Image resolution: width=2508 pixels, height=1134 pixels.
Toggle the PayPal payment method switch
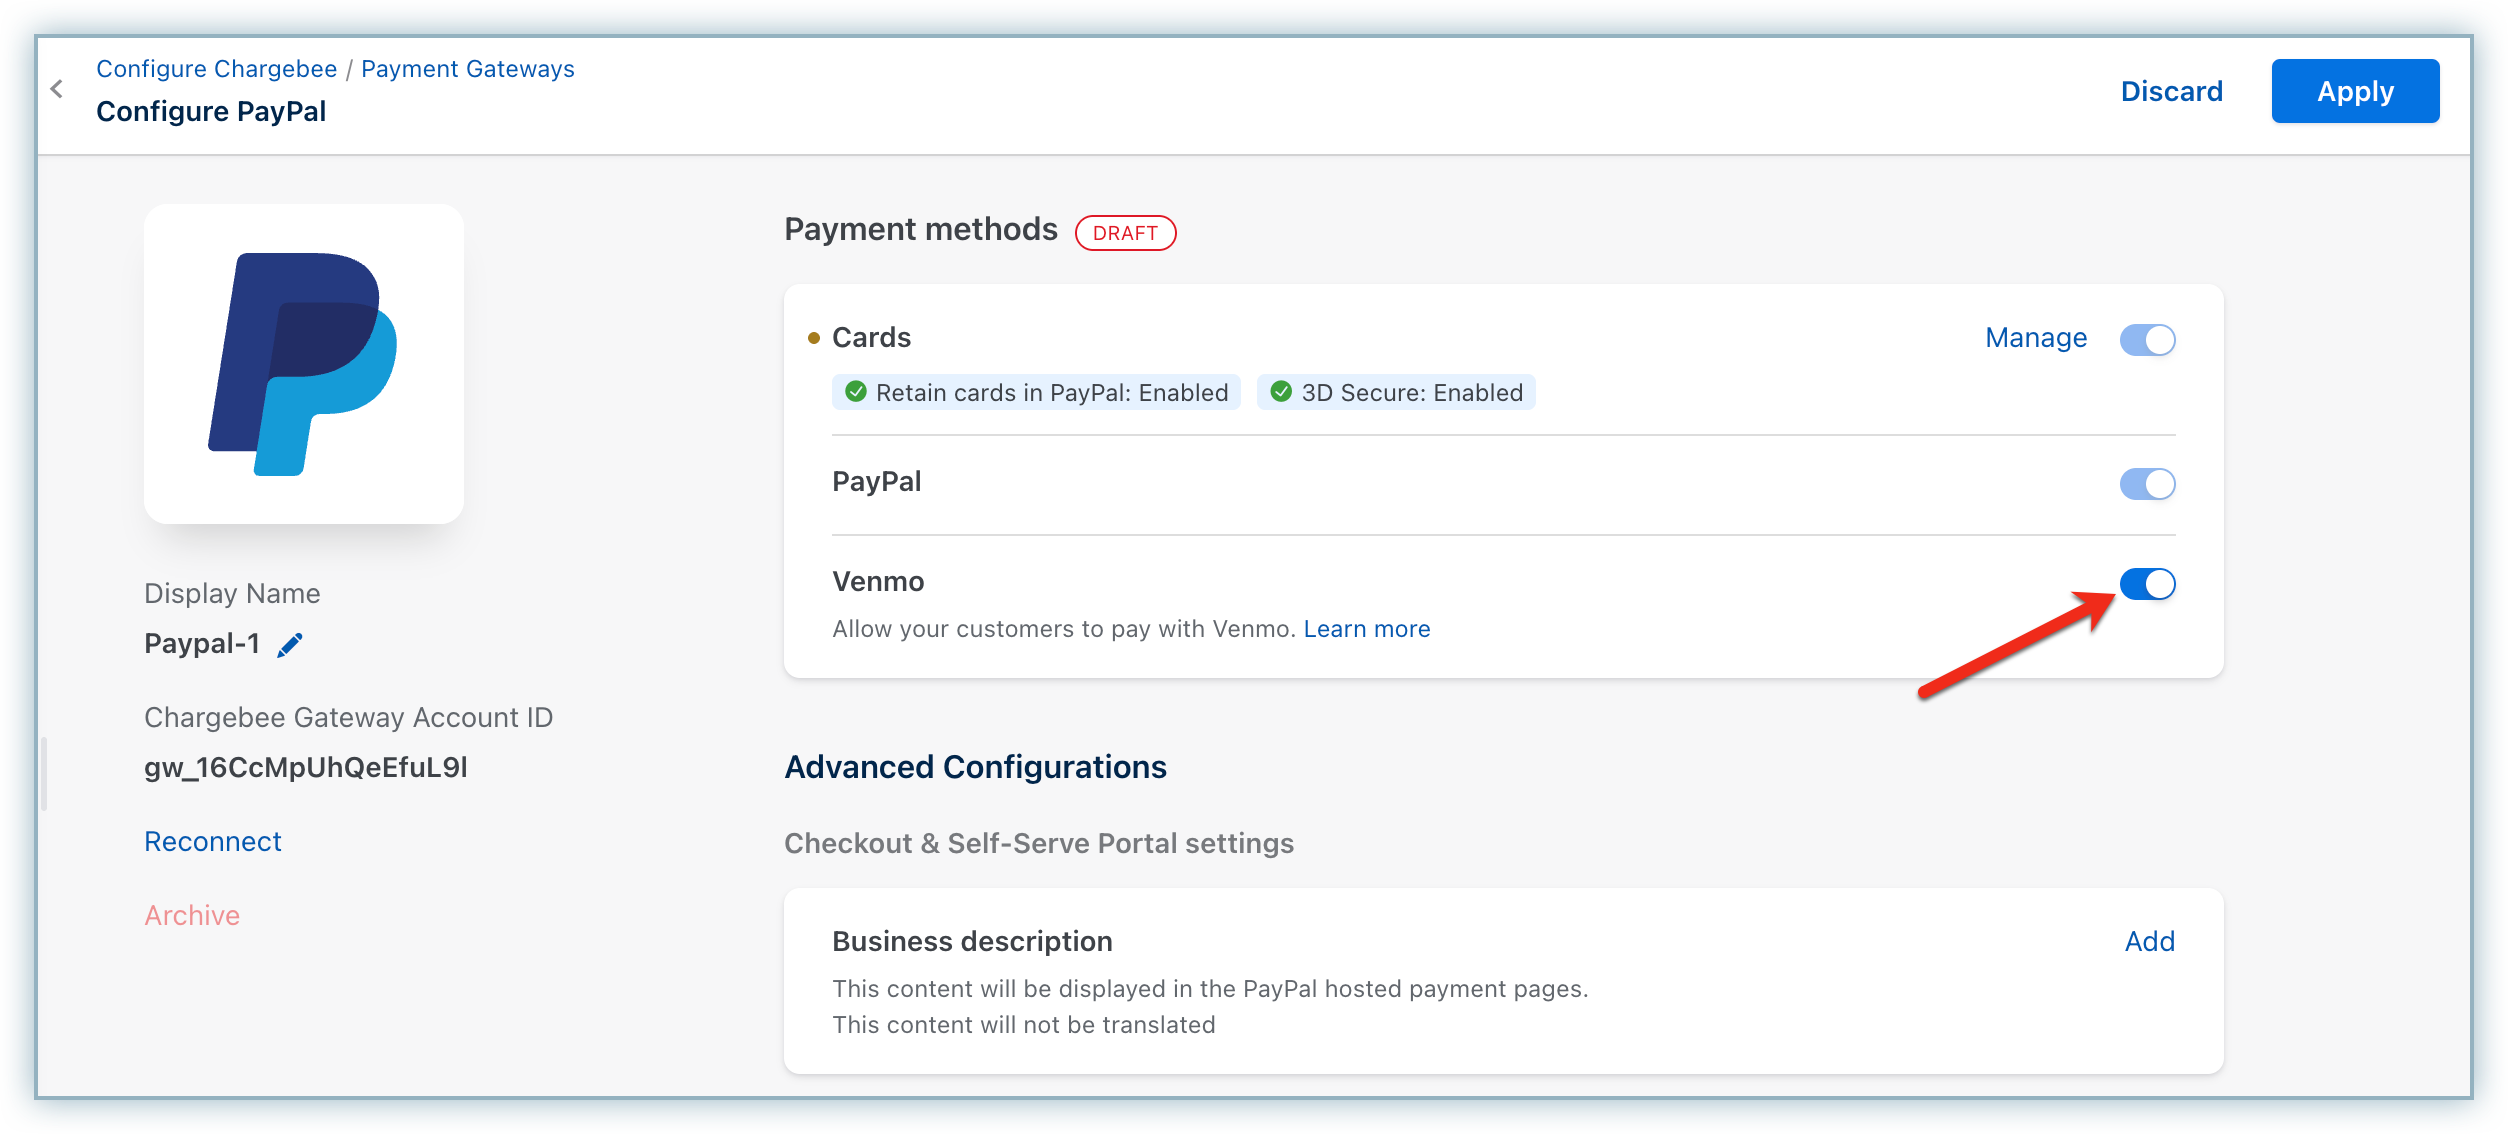pos(2147,484)
